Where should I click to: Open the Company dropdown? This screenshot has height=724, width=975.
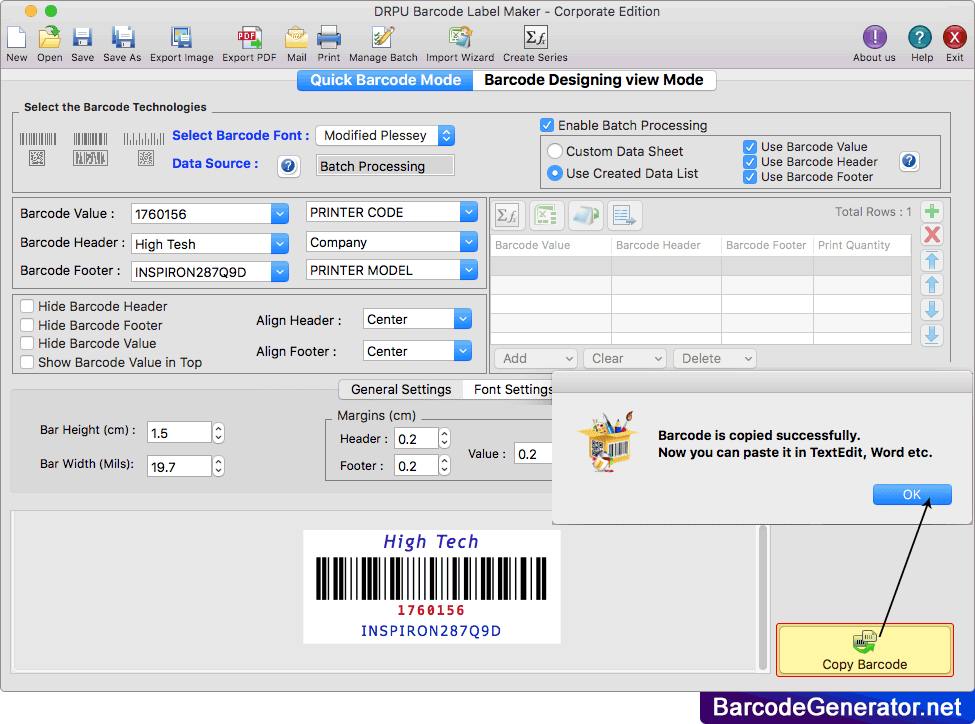[468, 242]
